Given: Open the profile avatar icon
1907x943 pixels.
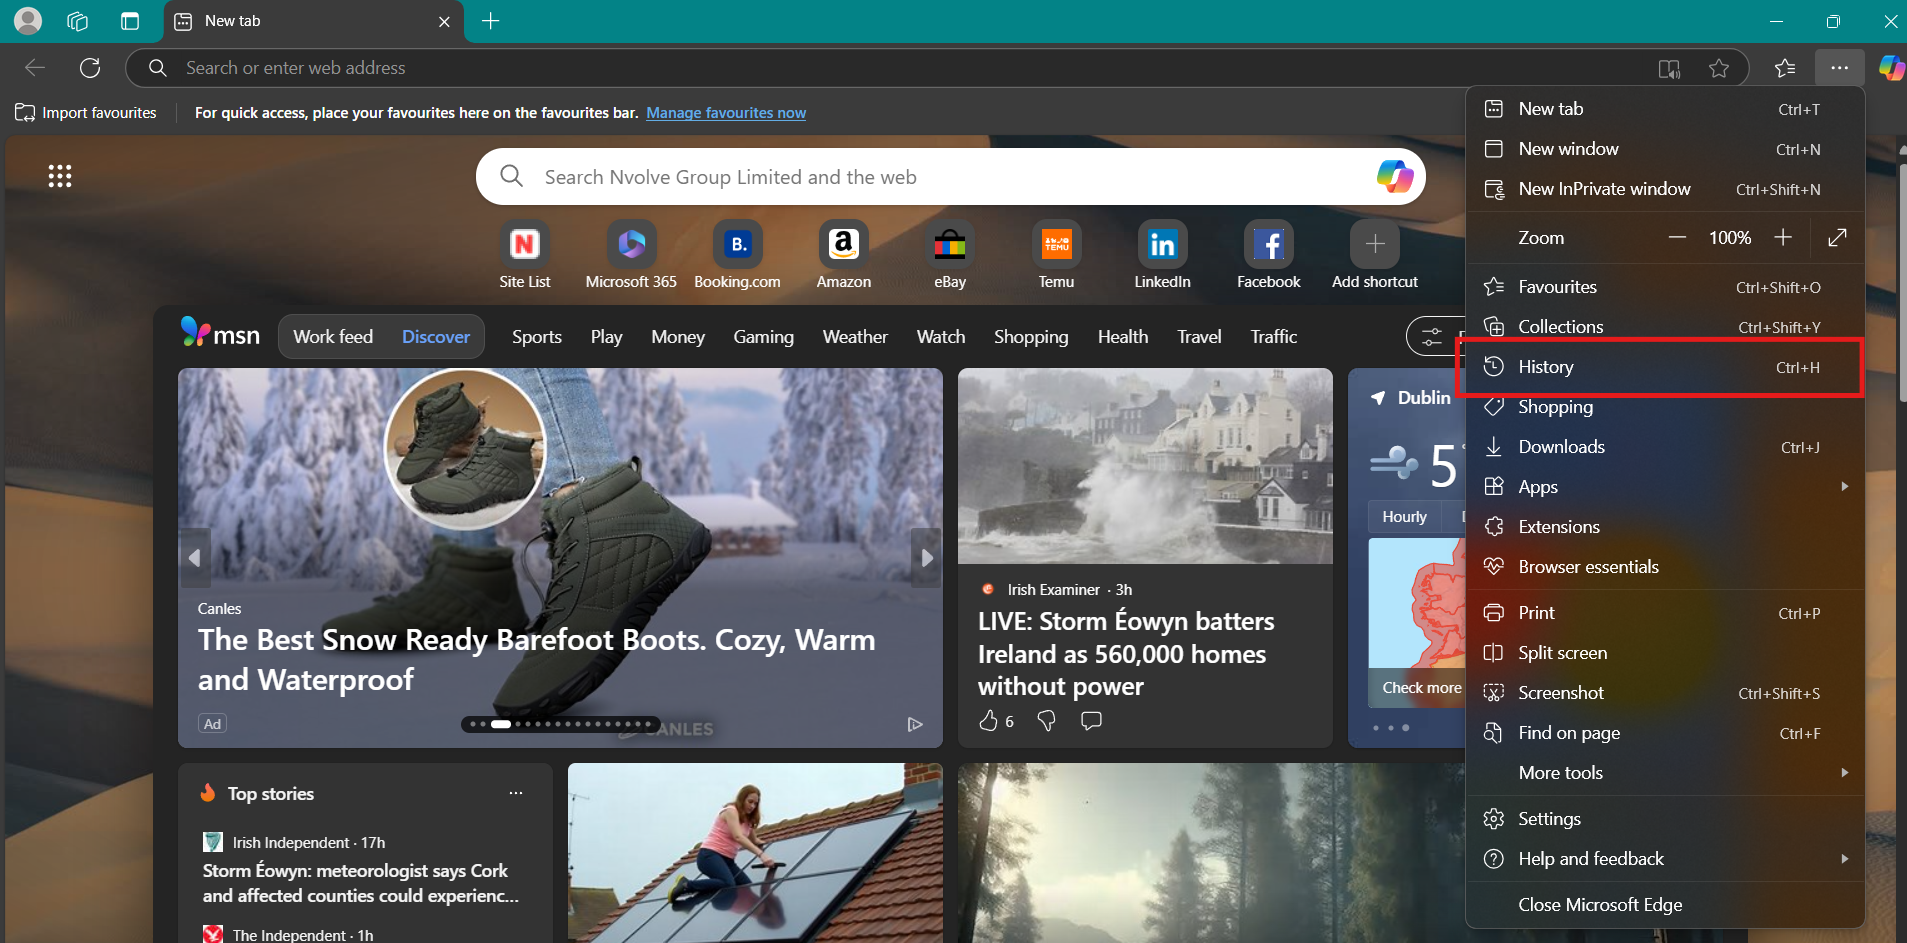Looking at the screenshot, I should click(28, 21).
